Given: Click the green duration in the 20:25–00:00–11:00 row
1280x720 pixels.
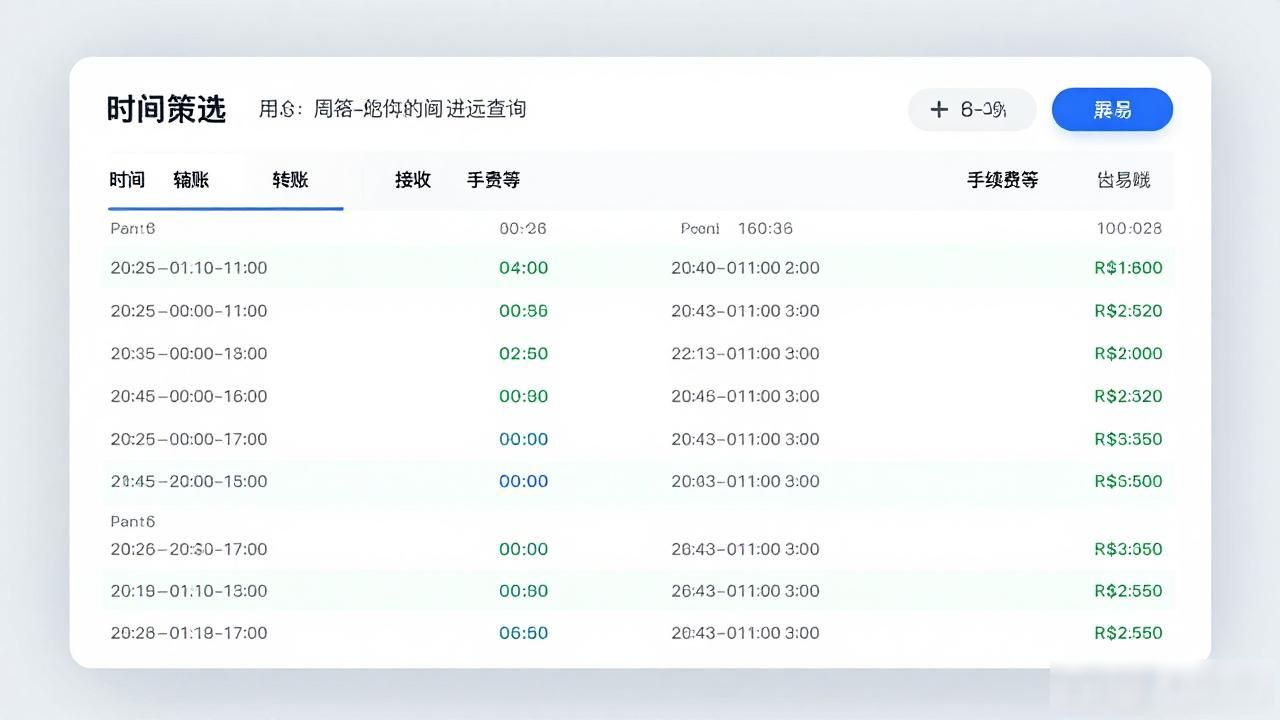Looking at the screenshot, I should pos(523,311).
